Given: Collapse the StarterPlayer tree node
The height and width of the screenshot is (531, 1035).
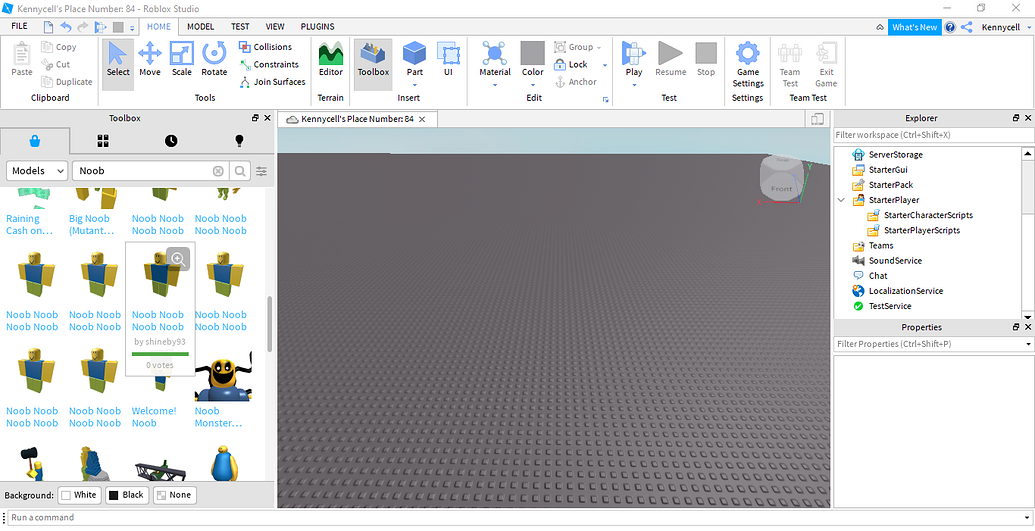Looking at the screenshot, I should click(841, 200).
